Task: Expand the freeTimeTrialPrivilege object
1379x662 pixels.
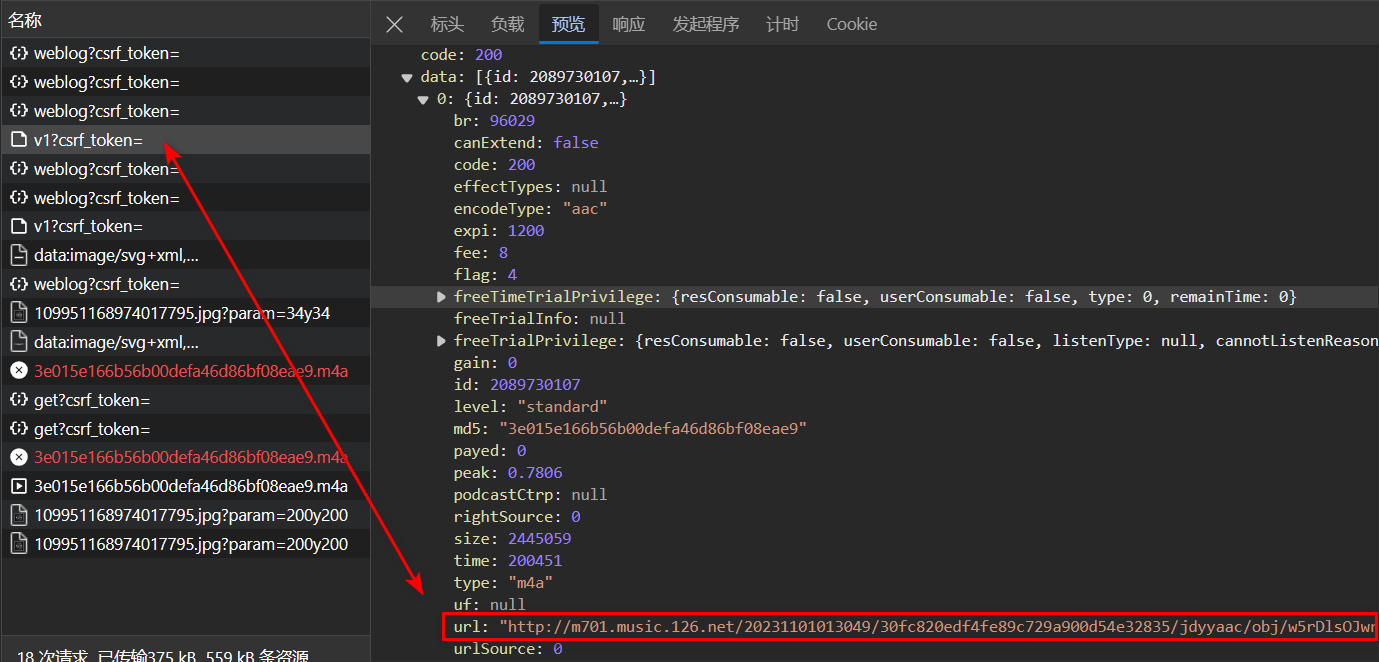Action: [x=441, y=297]
